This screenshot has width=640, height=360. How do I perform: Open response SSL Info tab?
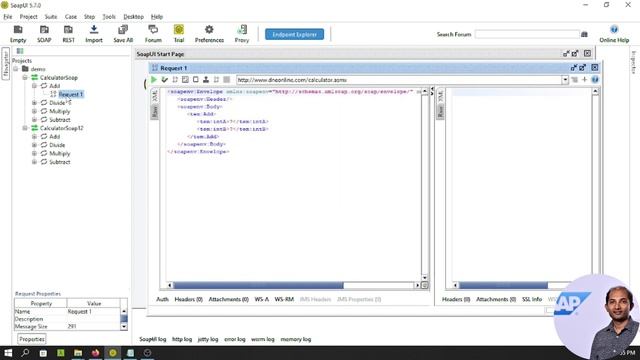coord(532,299)
